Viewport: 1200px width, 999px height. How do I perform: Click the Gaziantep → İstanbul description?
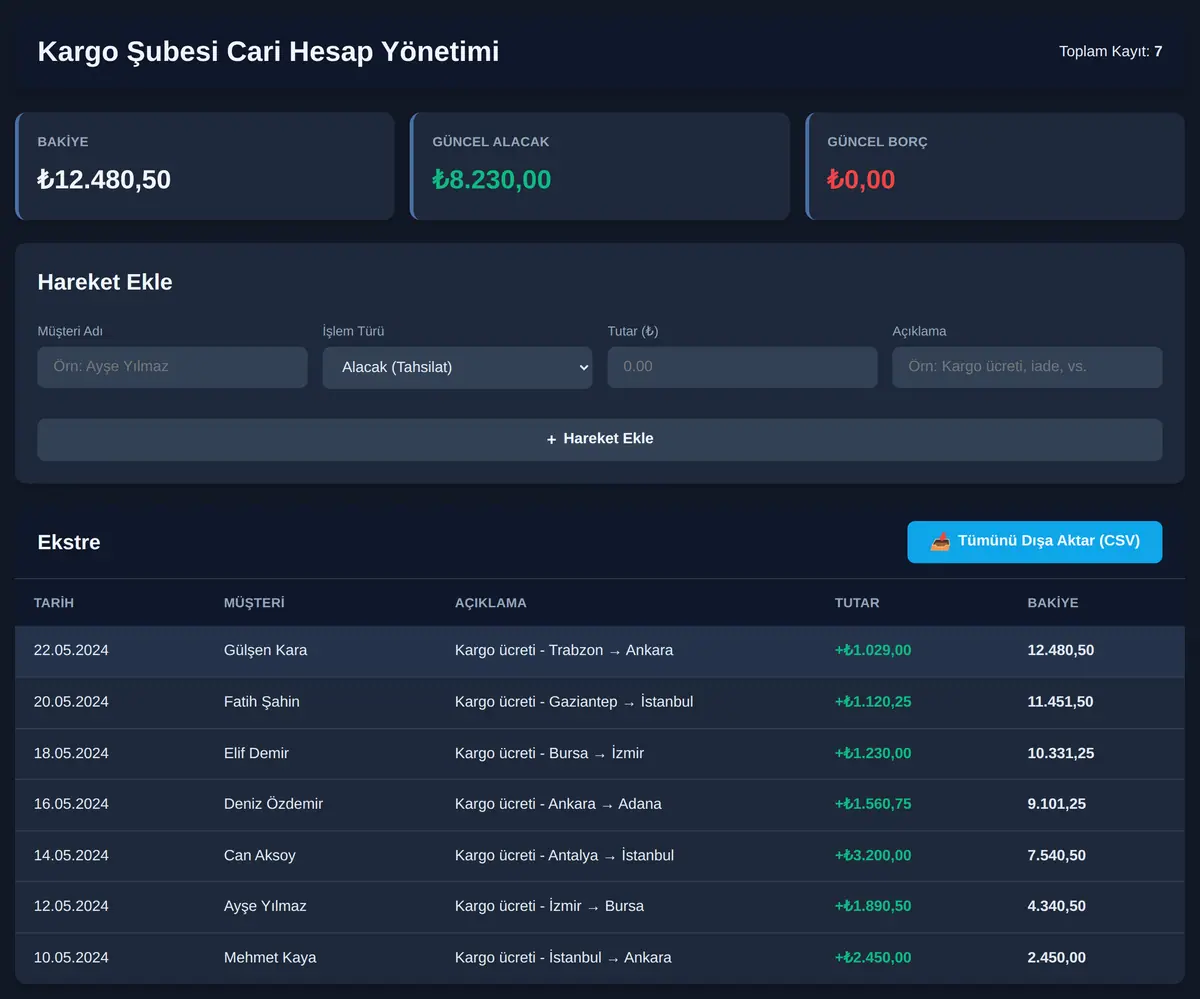(574, 702)
